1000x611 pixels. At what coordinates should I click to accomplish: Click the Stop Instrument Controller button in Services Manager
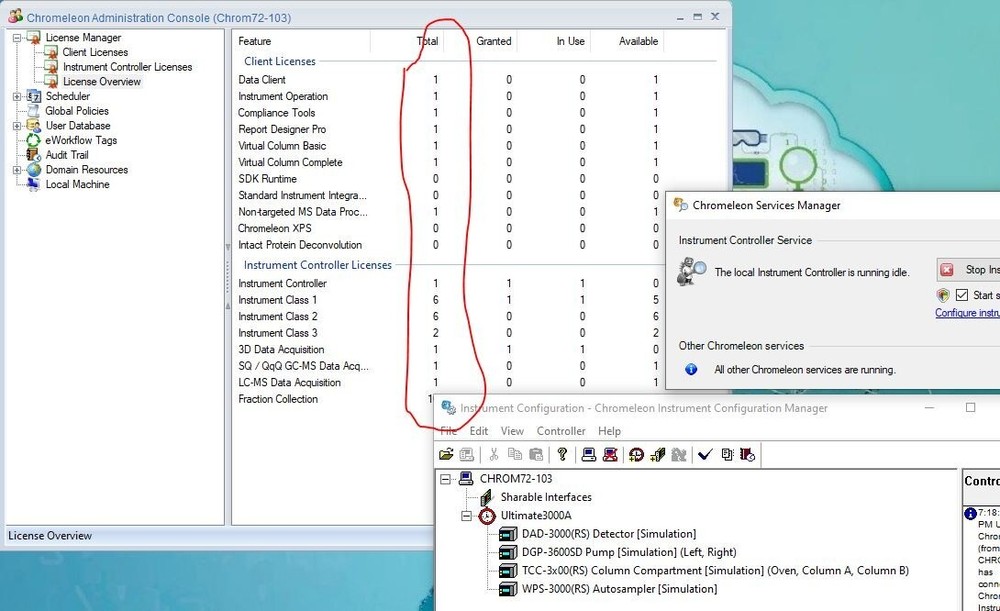[x=968, y=270]
